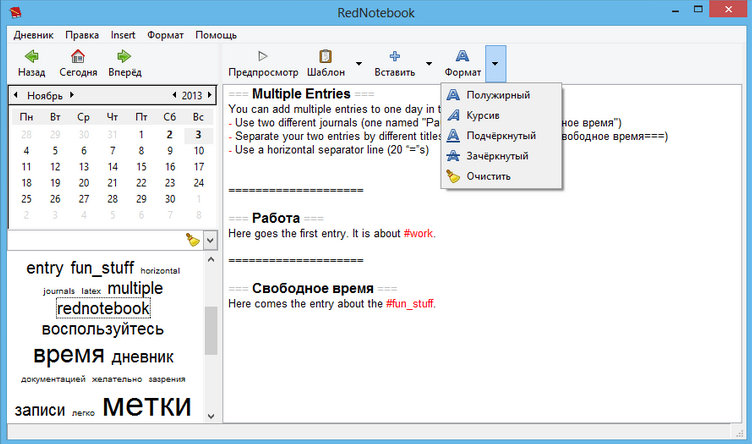Expand the Вставить dropdown arrow
The image size is (752, 444).
coord(429,63)
